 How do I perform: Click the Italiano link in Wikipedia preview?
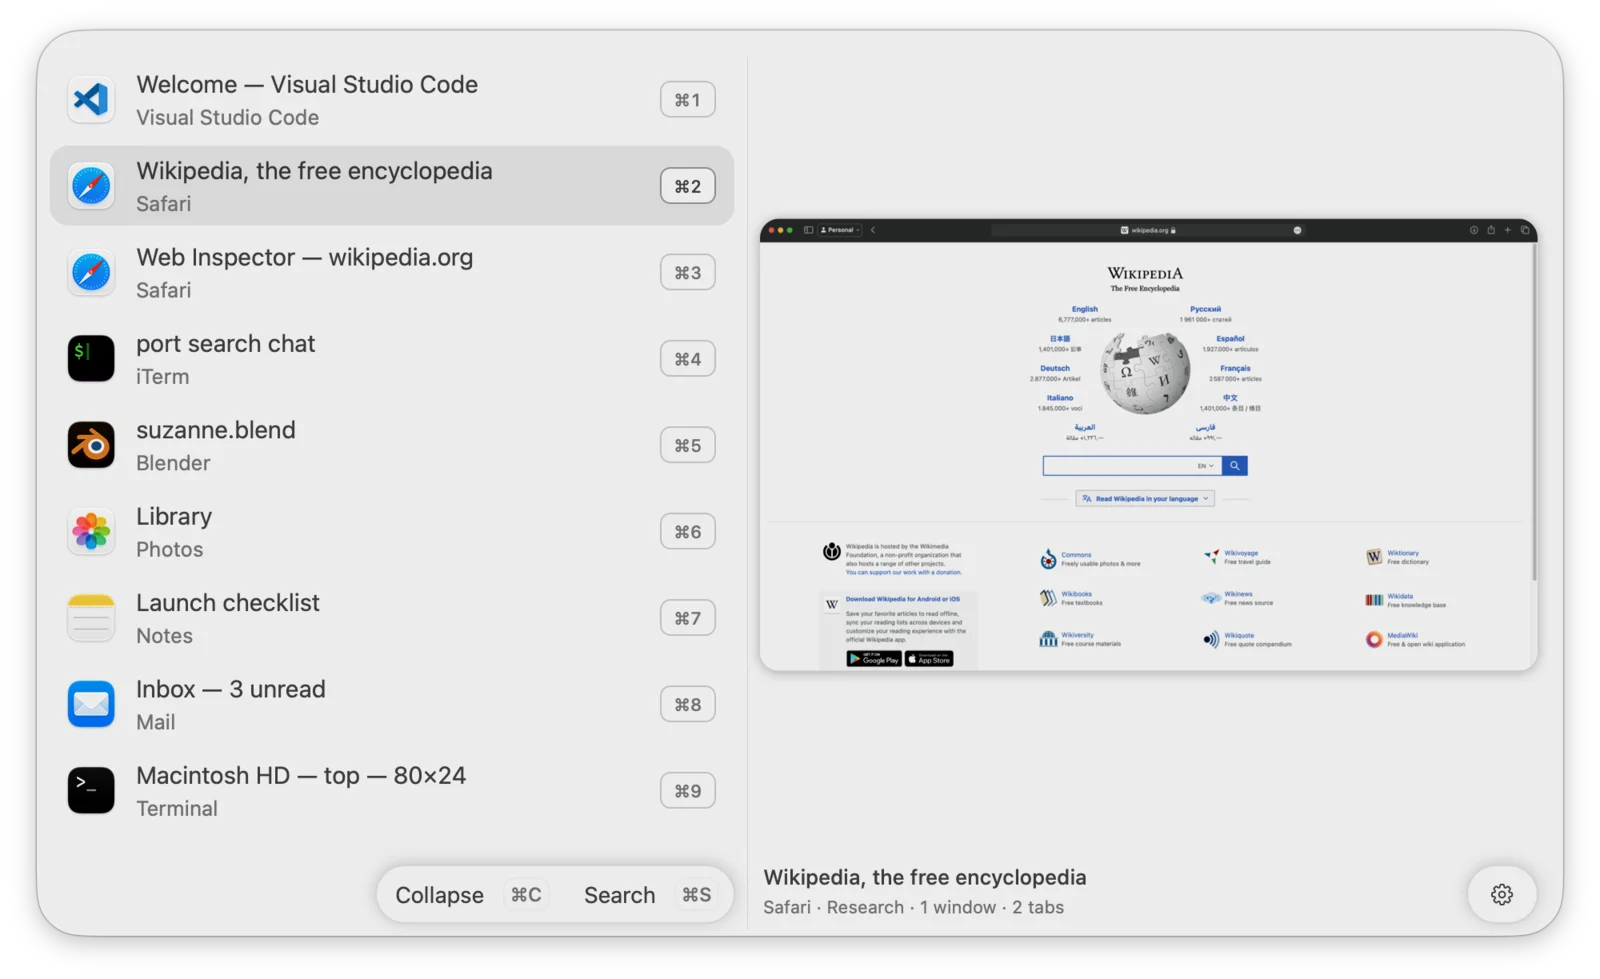point(1060,398)
